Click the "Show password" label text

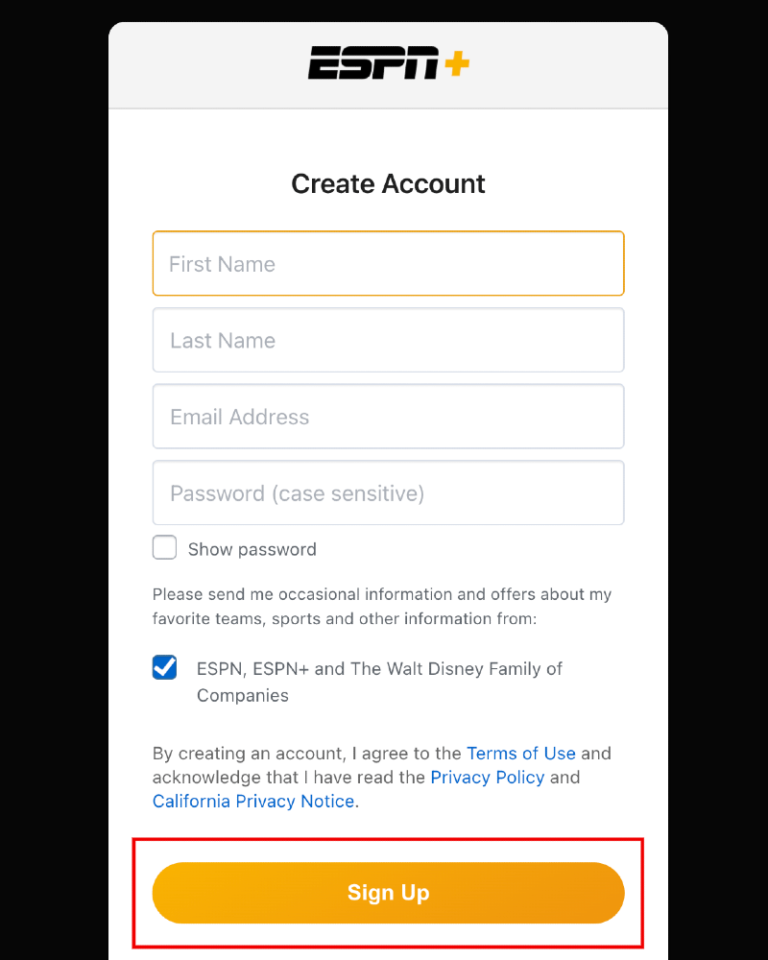pos(252,549)
